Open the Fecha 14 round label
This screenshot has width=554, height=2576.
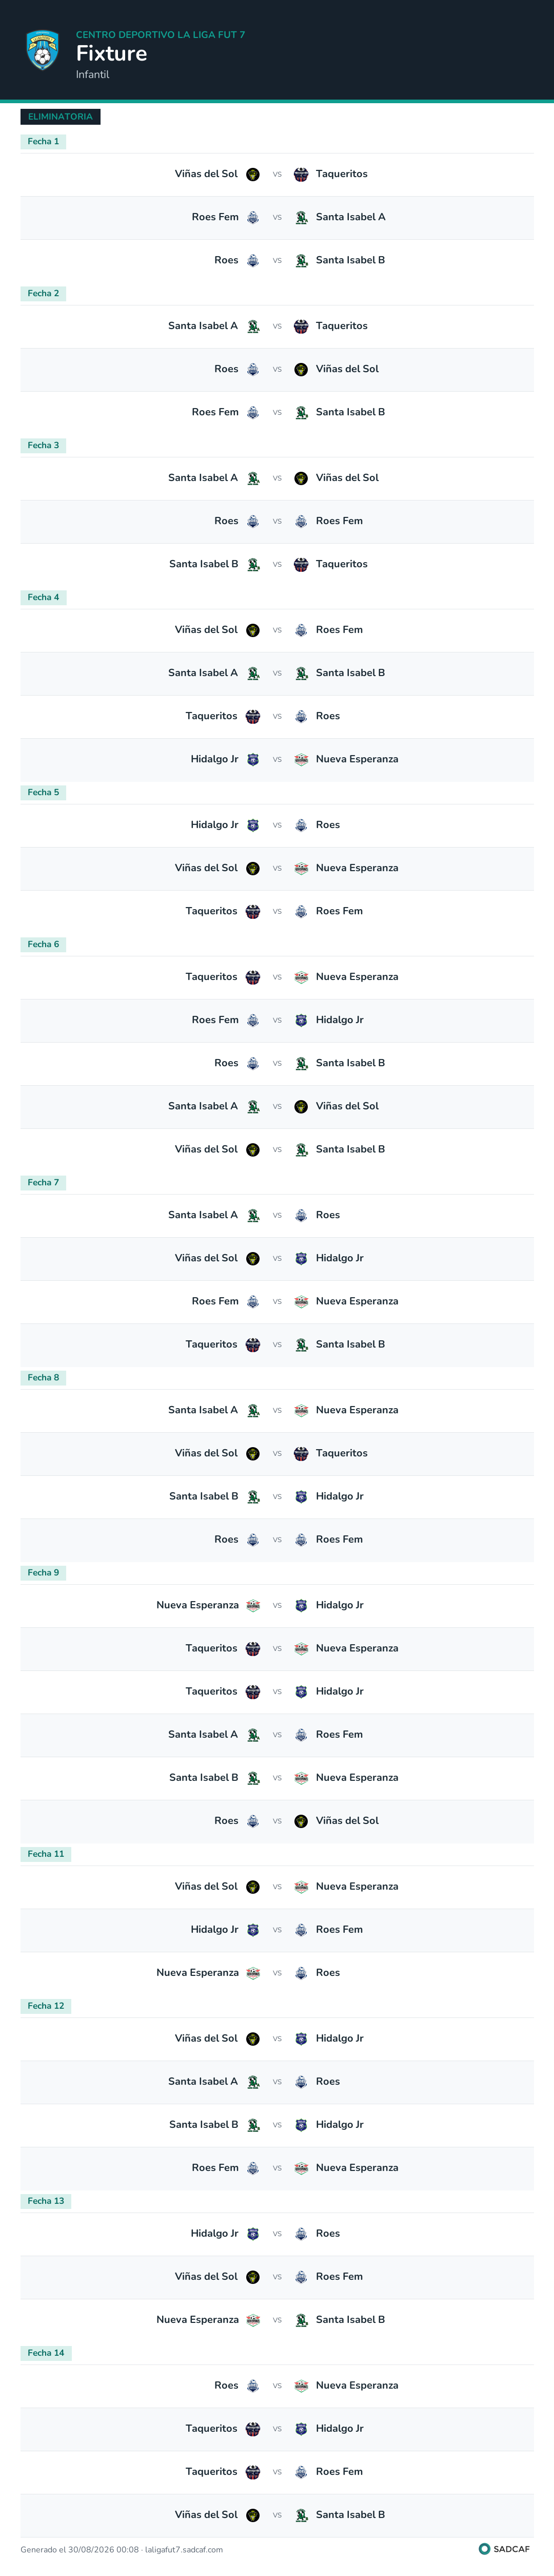[x=46, y=2353]
